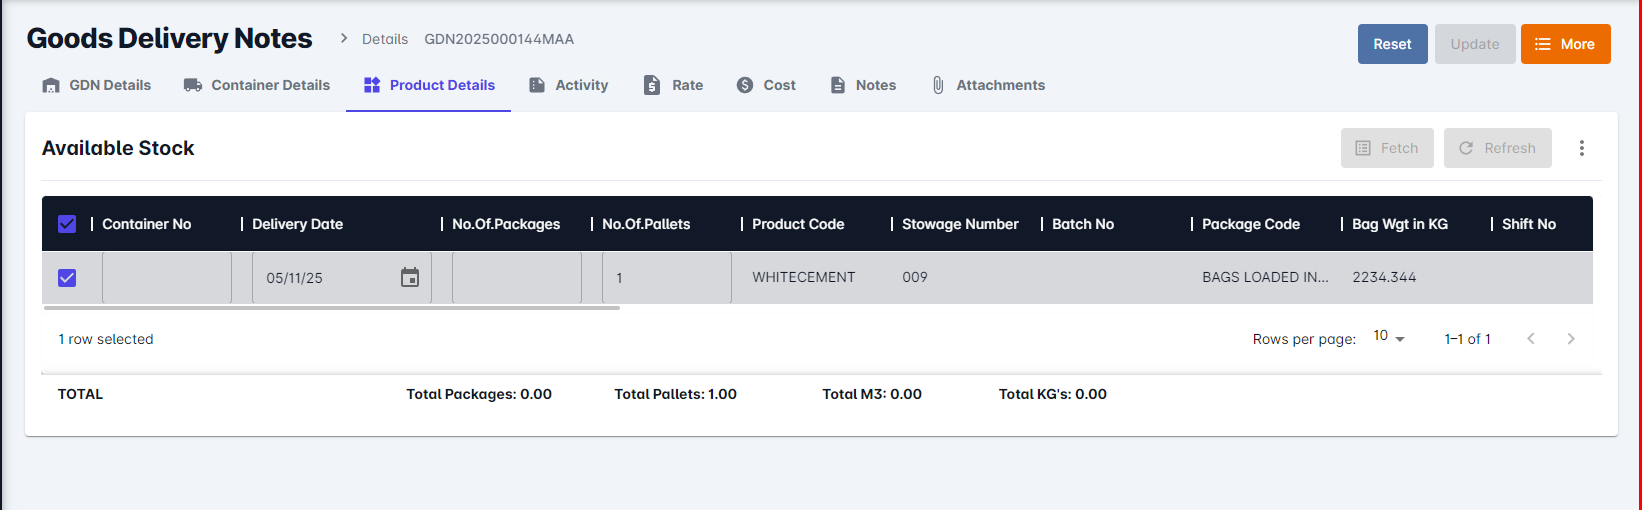Click the Cost dollar coin icon
Screen dimensions: 1642x510
745,85
